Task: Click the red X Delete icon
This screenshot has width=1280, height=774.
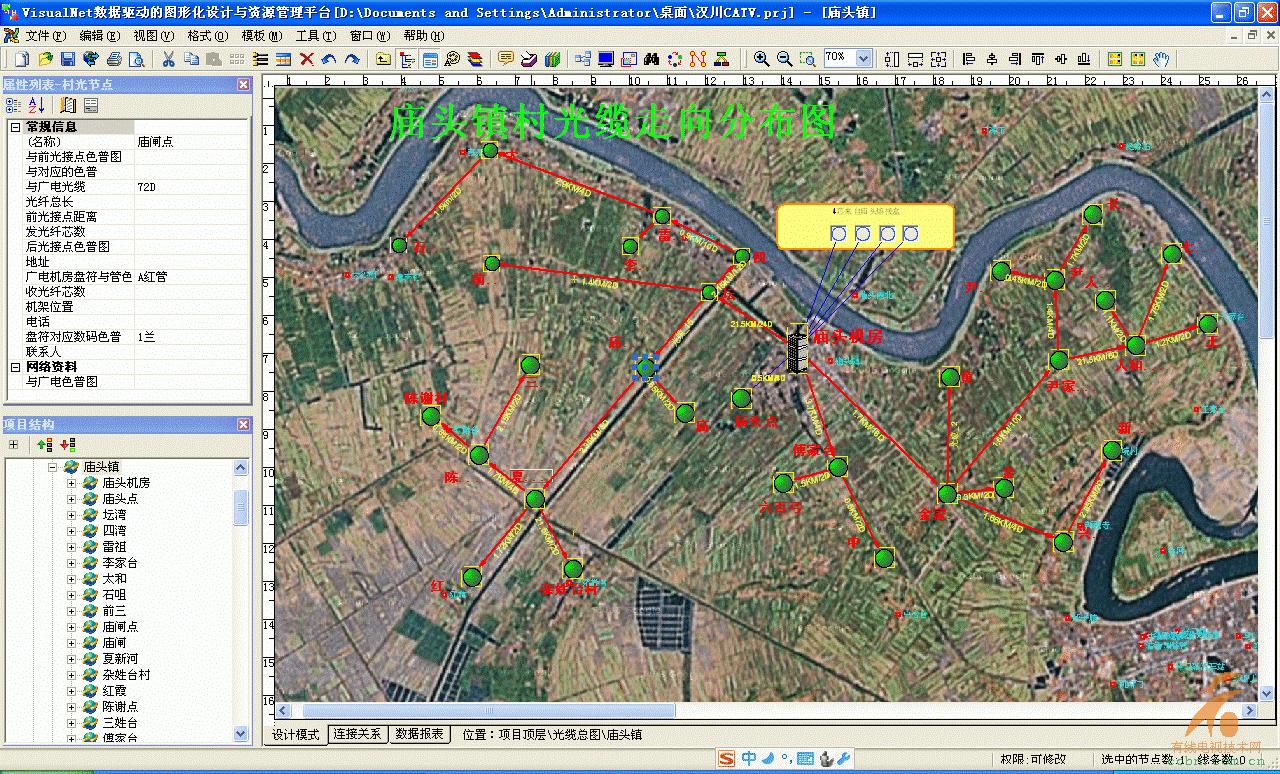Action: (307, 60)
